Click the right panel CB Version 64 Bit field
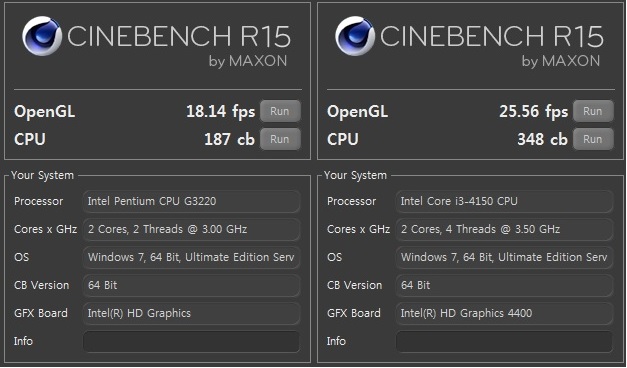This screenshot has height=368, width=627. coord(505,285)
